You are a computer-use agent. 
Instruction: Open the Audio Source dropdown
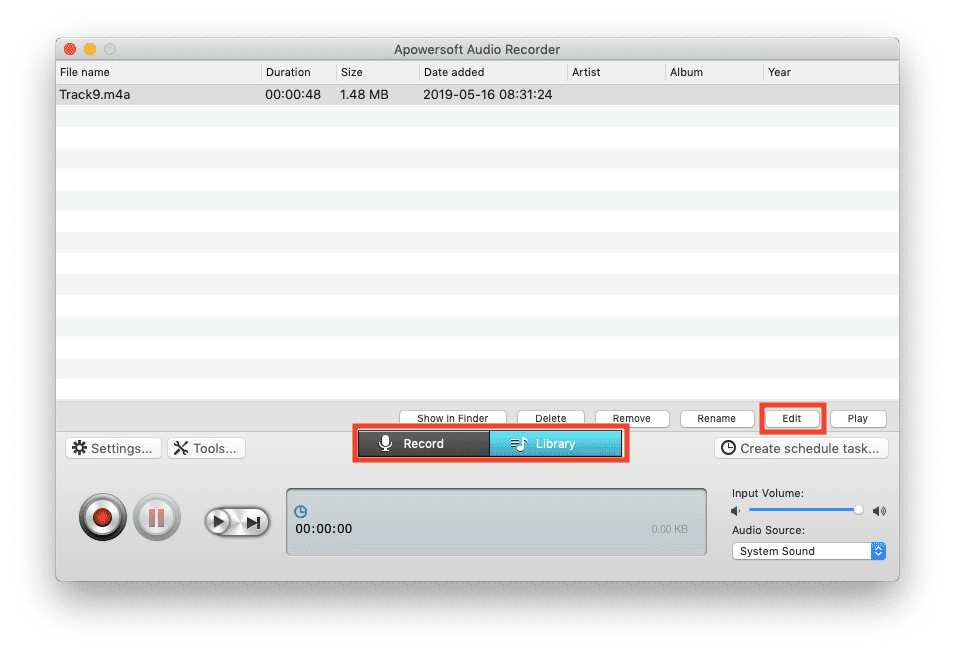[x=800, y=550]
